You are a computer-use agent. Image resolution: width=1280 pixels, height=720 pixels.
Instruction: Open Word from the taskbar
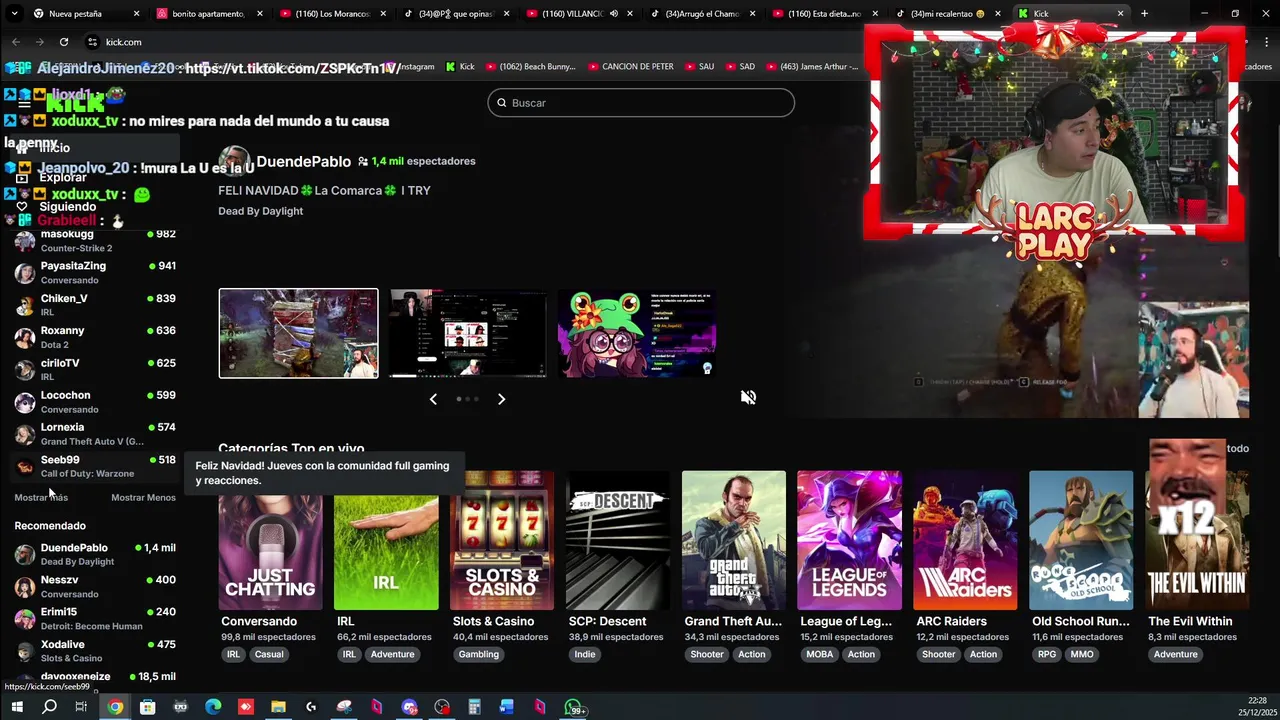pos(507,707)
